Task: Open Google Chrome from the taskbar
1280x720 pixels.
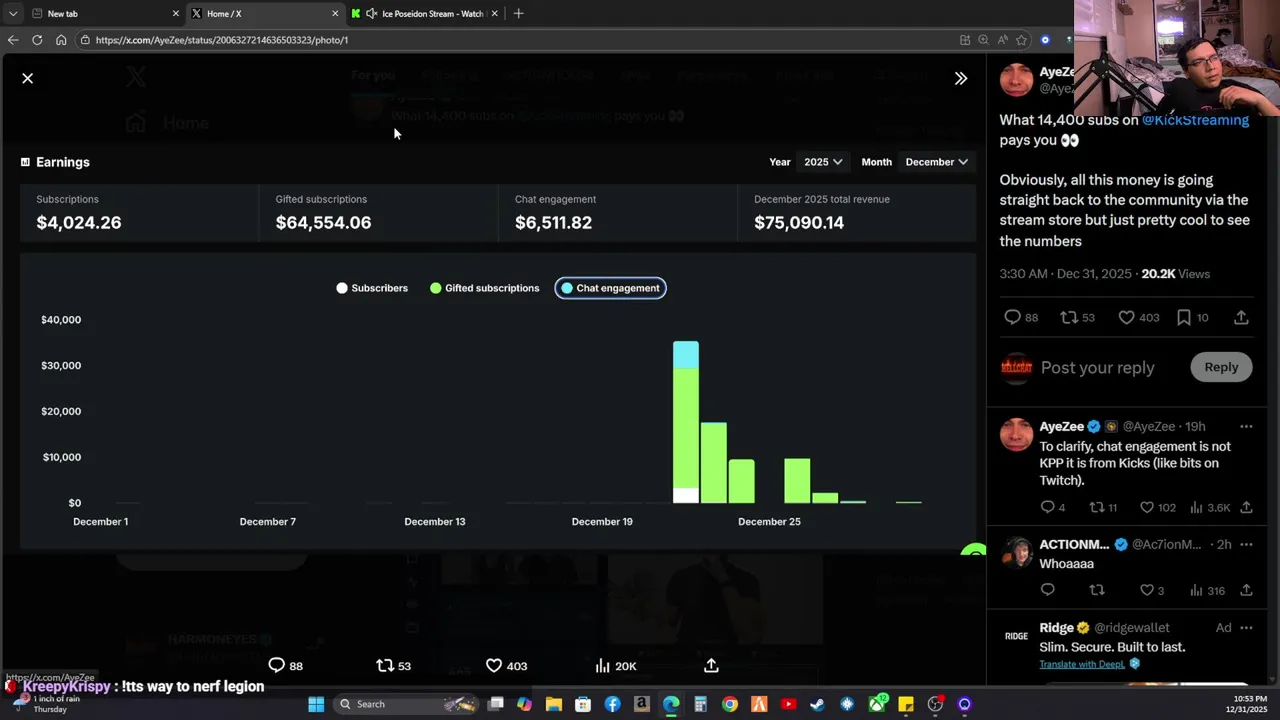Action: point(730,704)
